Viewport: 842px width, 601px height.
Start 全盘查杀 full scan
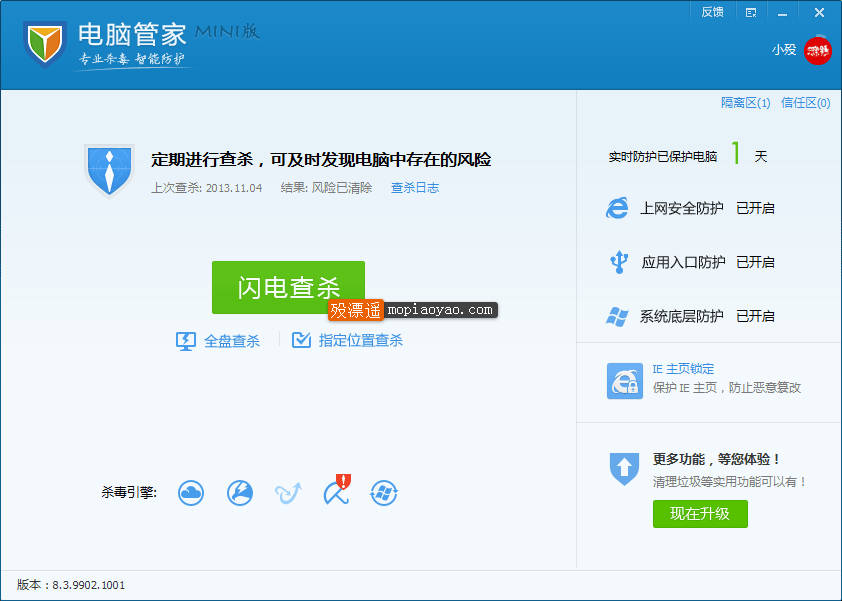[231, 341]
